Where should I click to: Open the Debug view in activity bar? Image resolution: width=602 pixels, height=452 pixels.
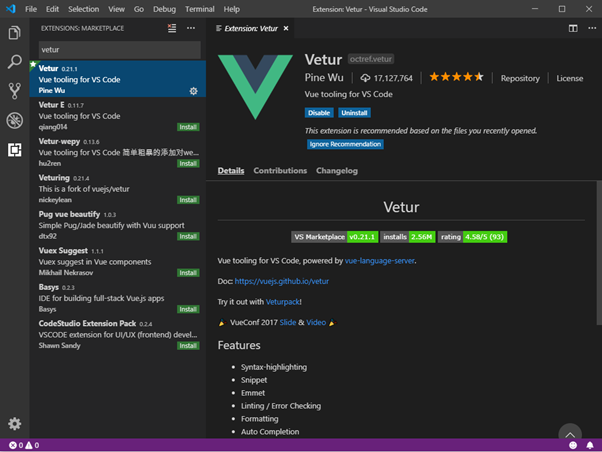tap(15, 120)
